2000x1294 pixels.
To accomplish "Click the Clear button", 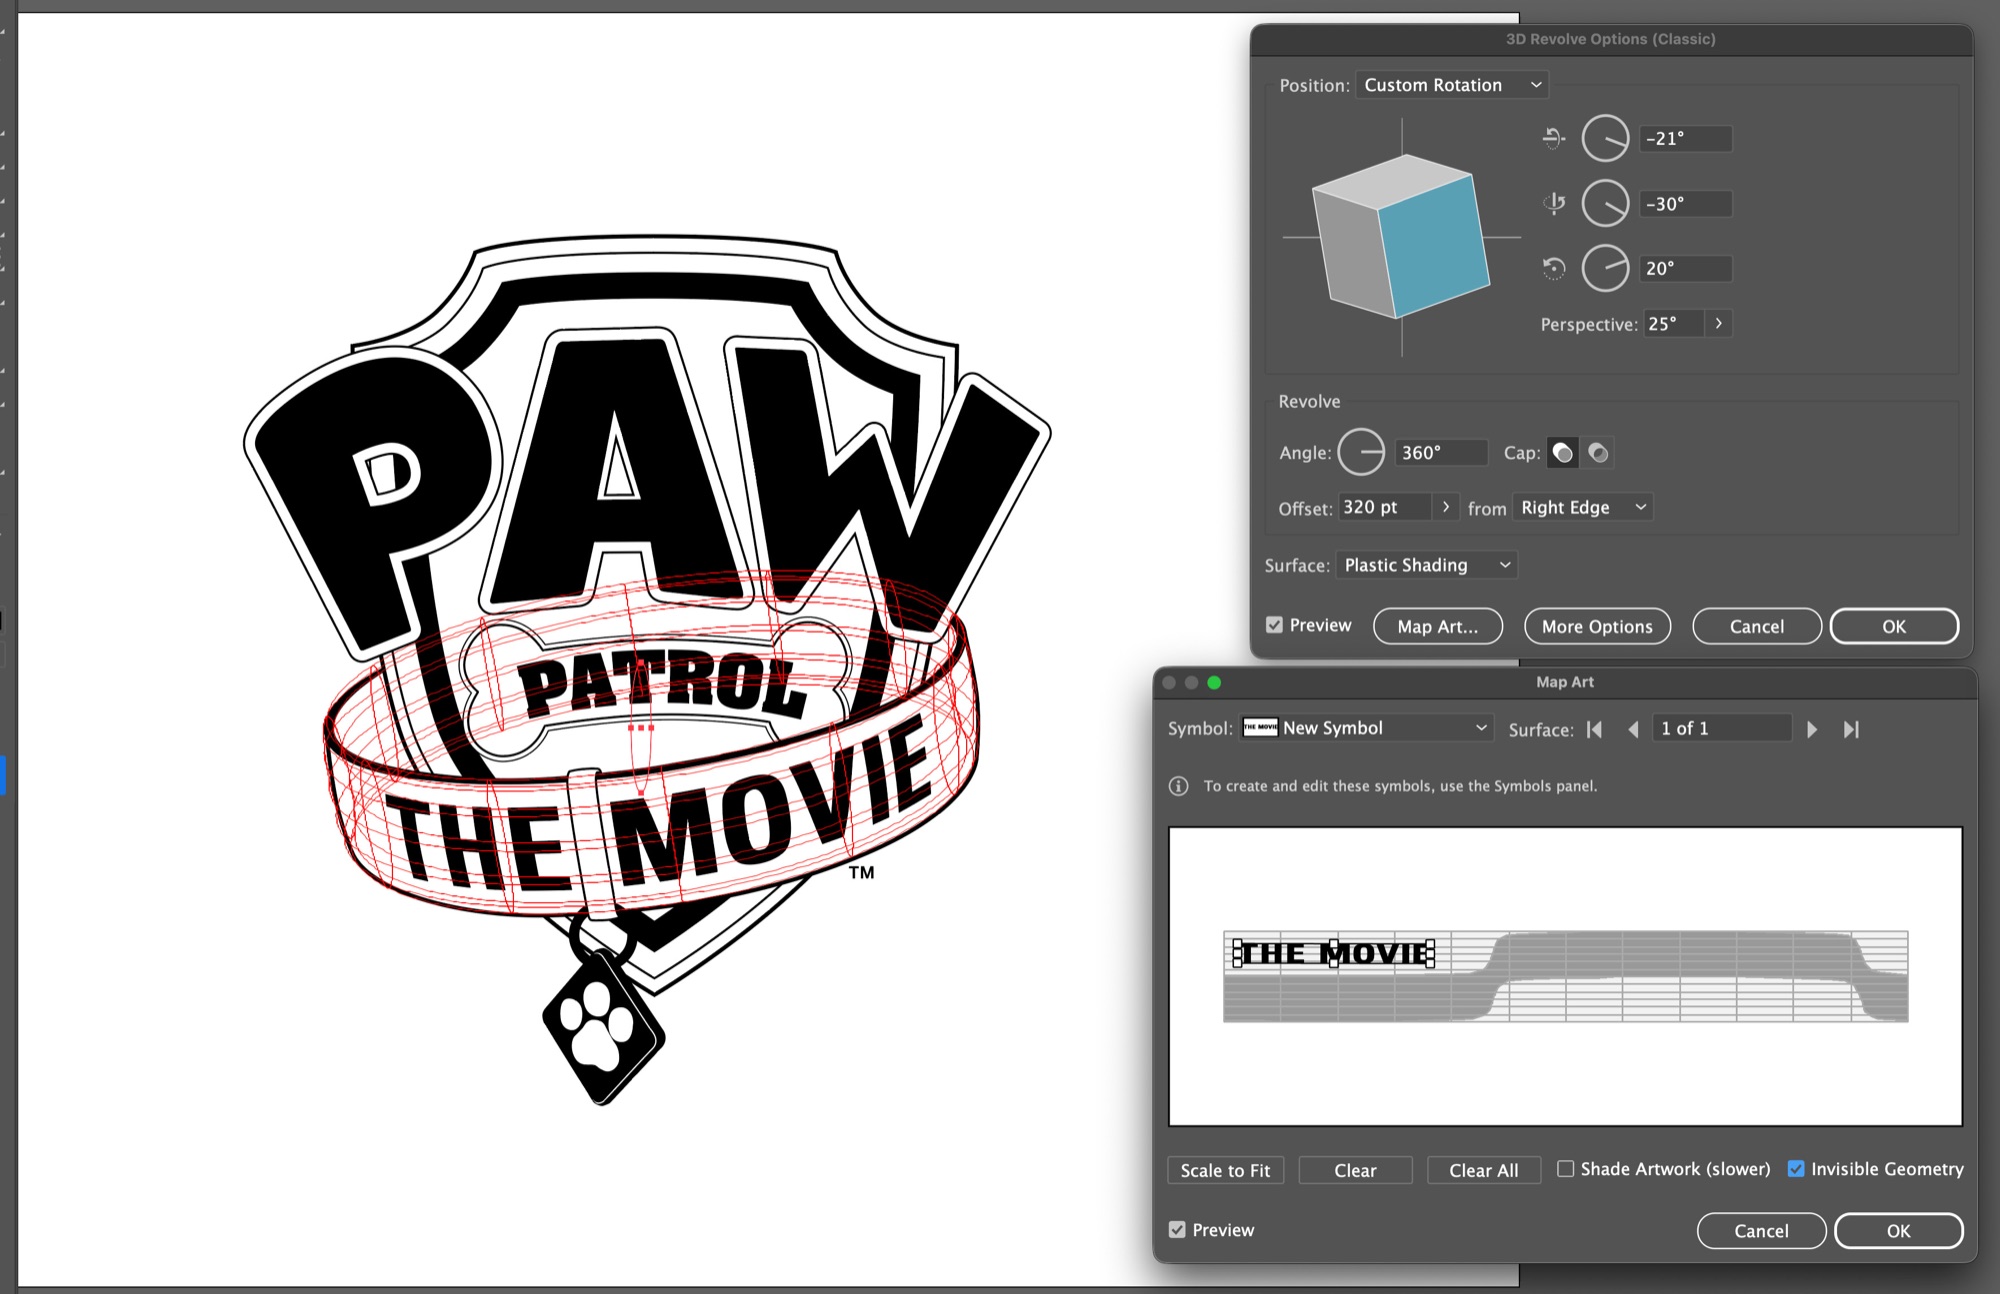I will (1355, 1170).
